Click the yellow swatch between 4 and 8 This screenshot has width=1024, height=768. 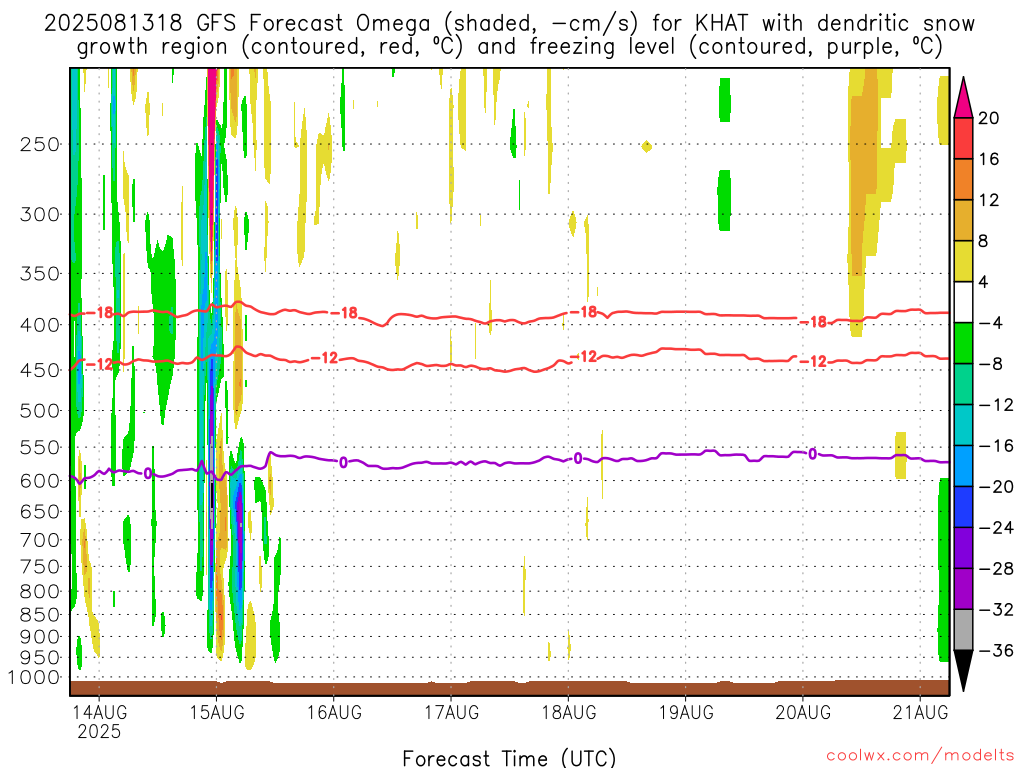[x=963, y=261]
